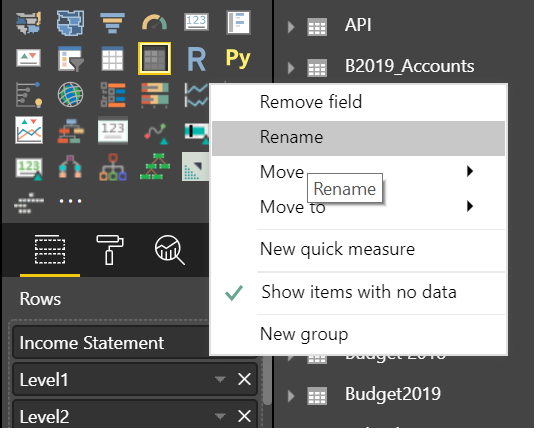Expand the API table
Image resolution: width=558 pixels, height=446 pixels.
click(291, 27)
